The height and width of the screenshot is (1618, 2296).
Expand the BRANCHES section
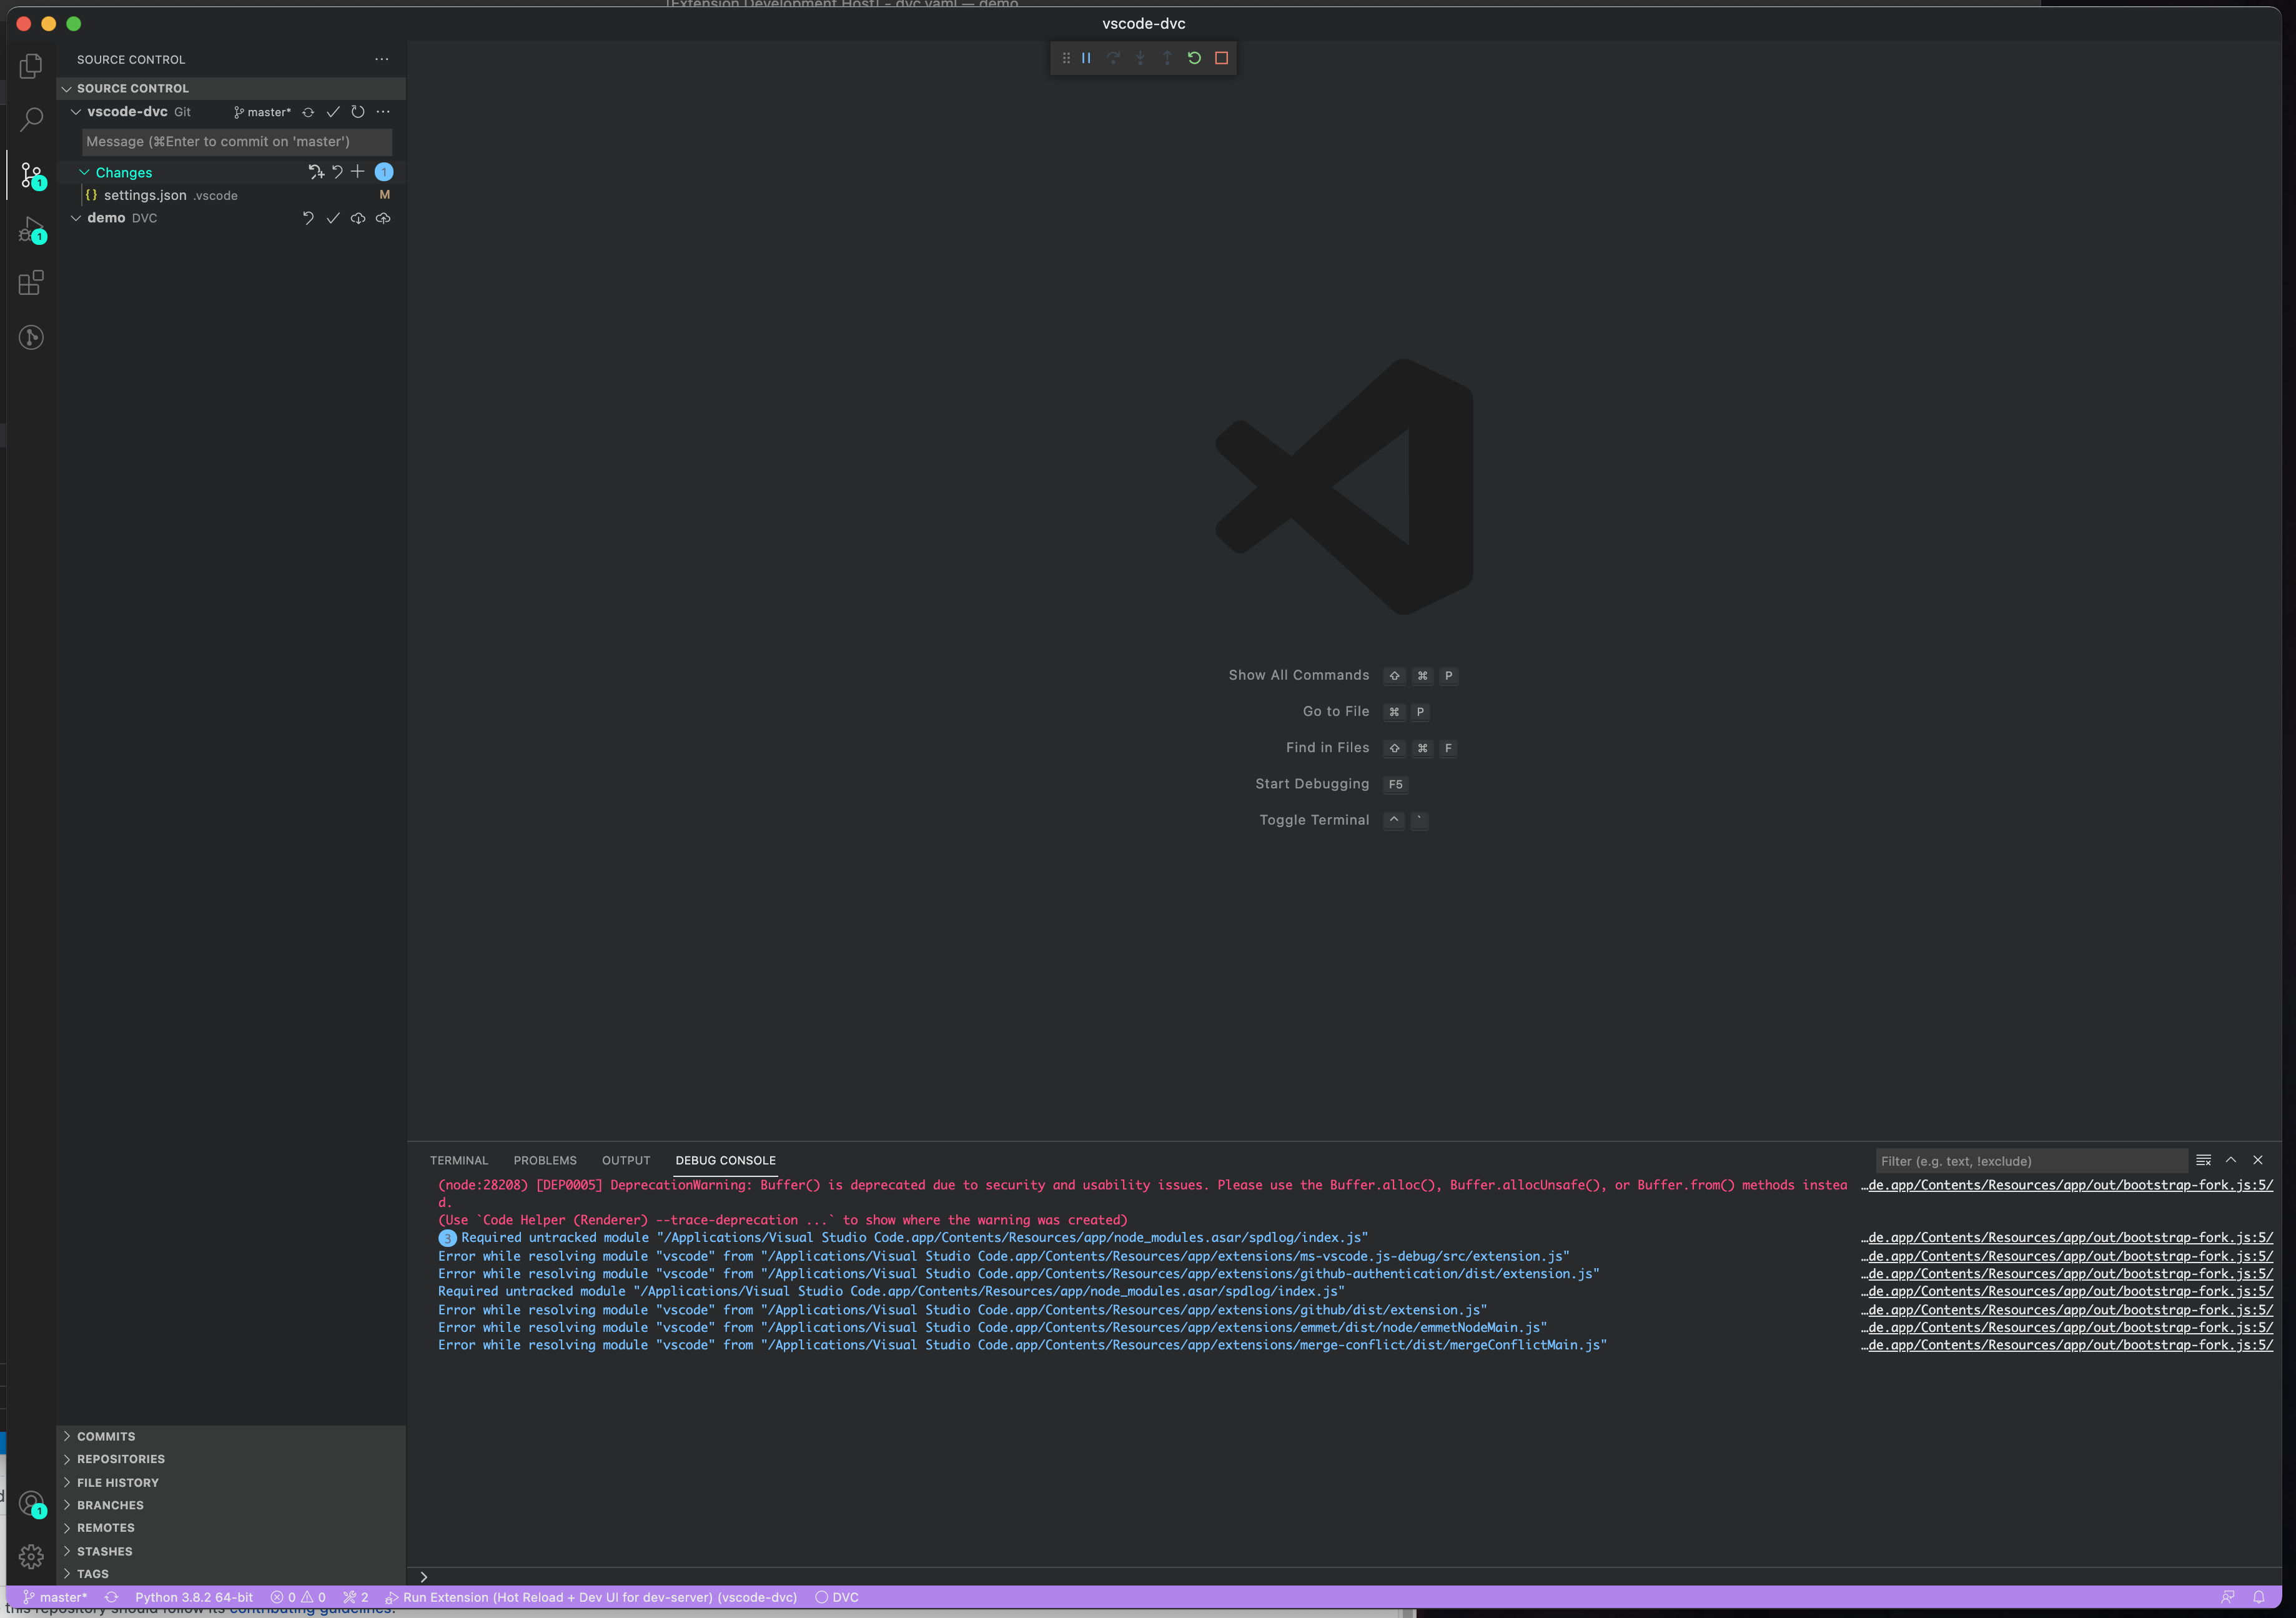pos(110,1504)
